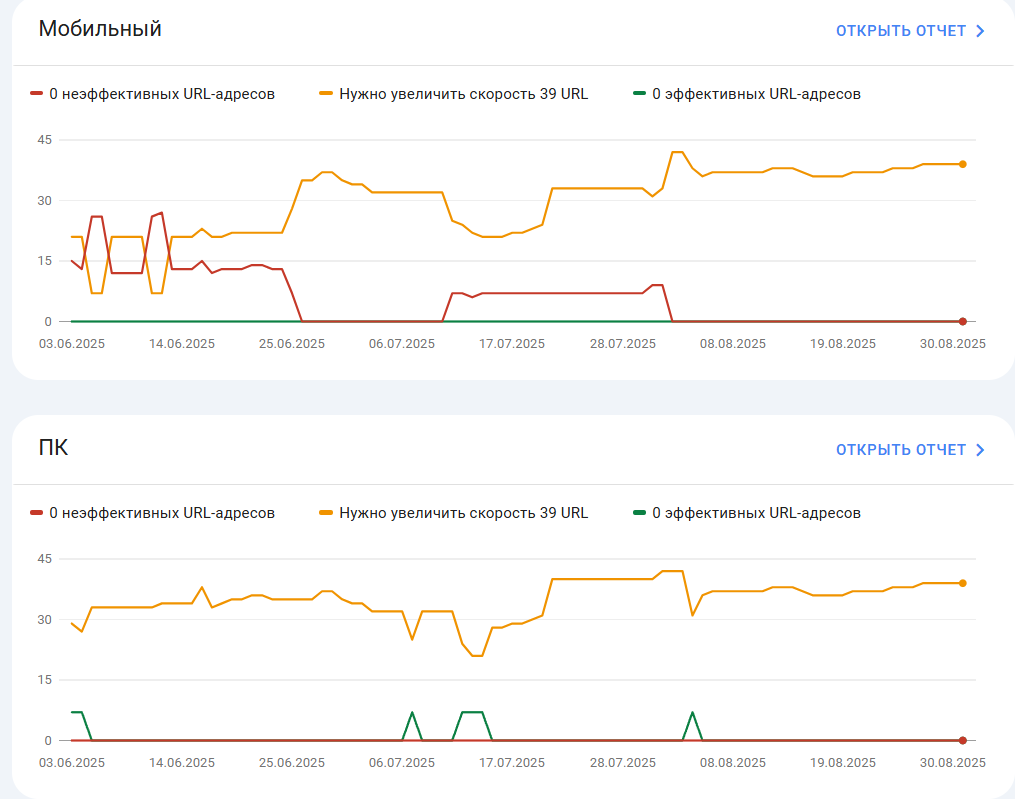
Task: Open the report link in the ПК card
Action: (x=910, y=450)
